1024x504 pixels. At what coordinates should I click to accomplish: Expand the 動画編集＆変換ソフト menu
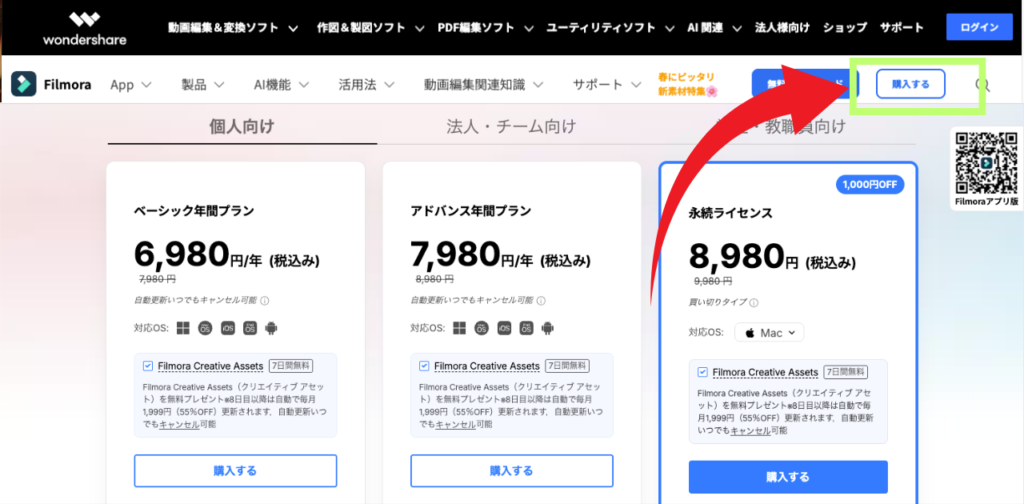tap(233, 28)
